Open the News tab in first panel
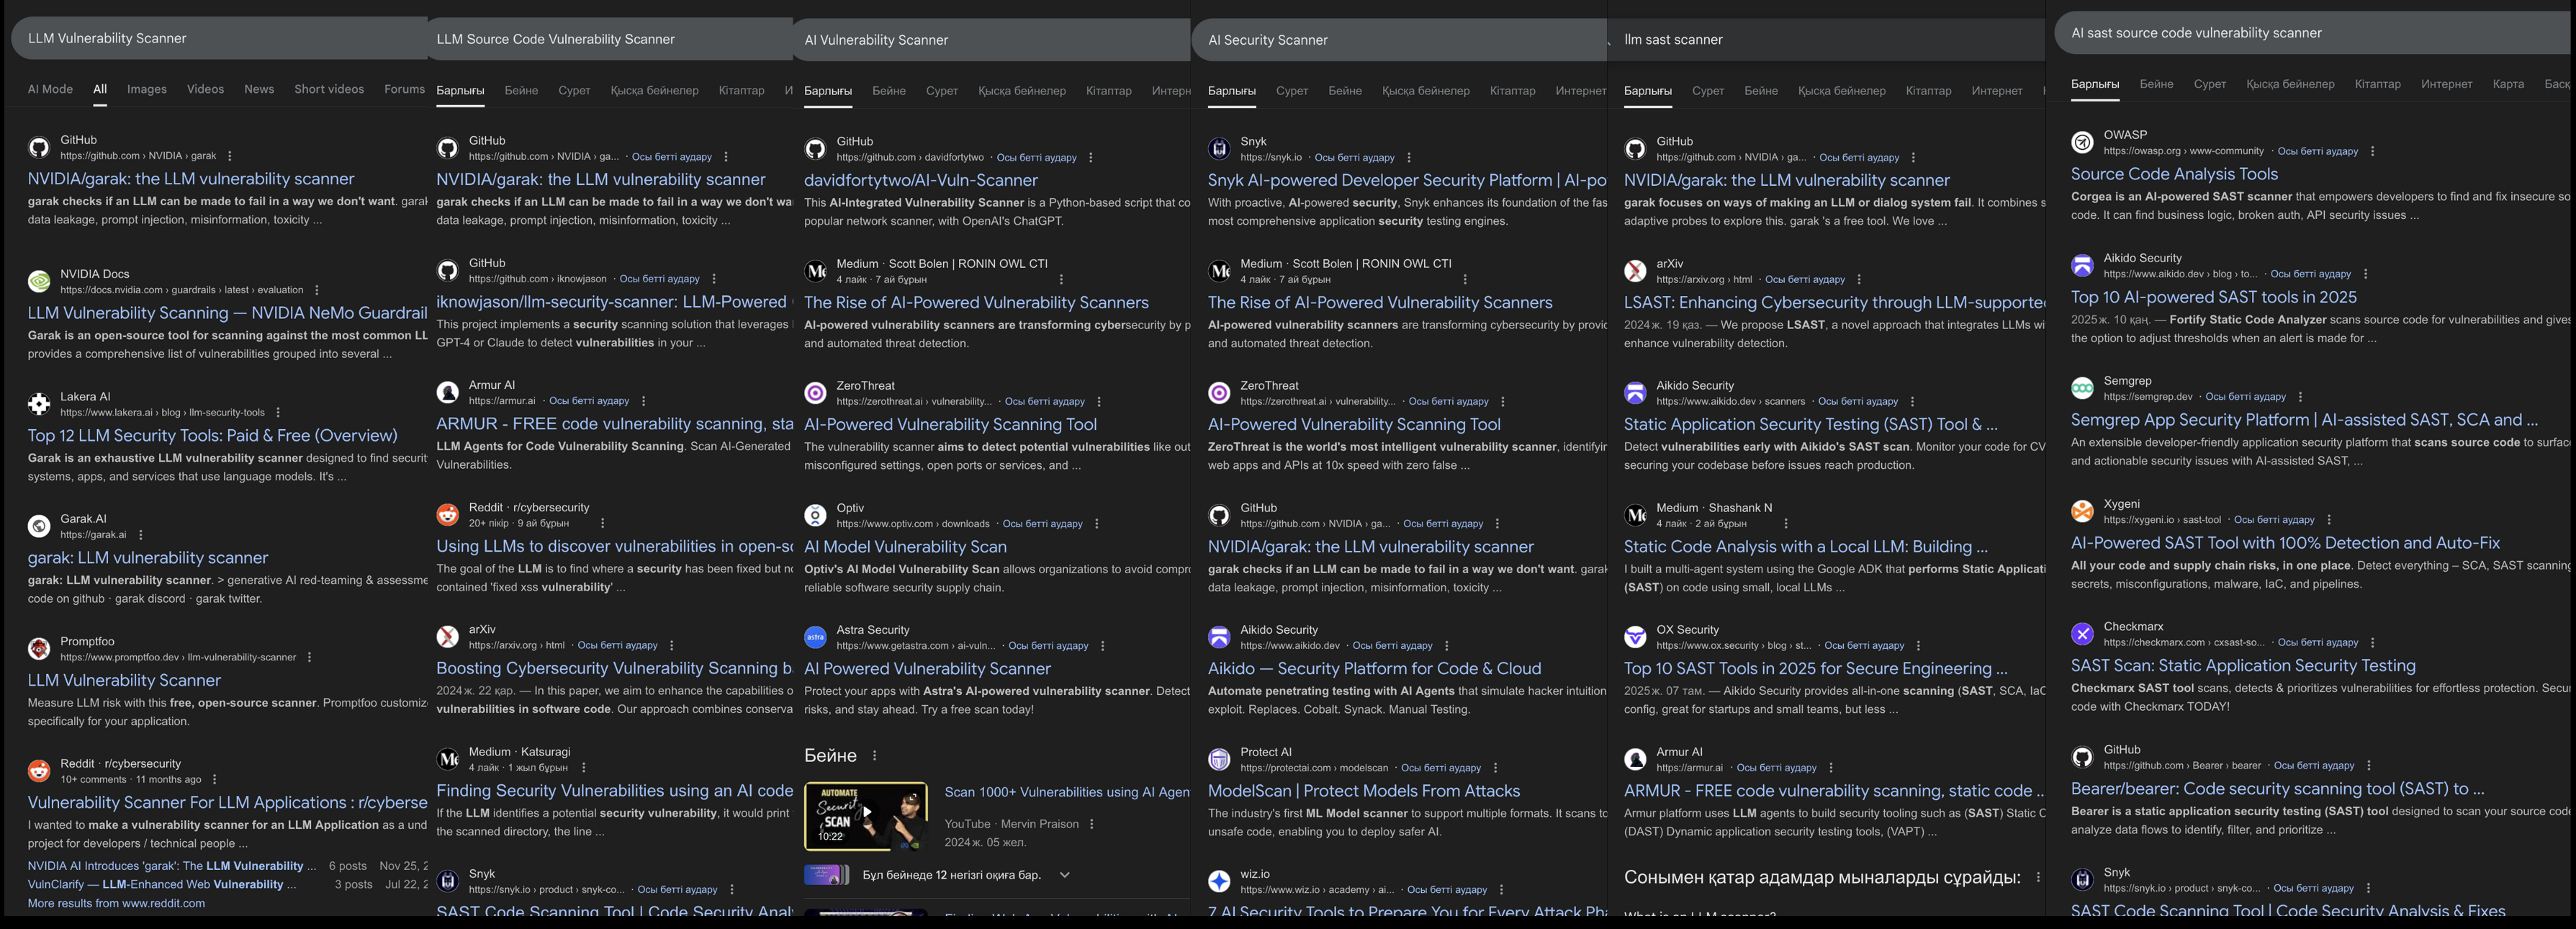The height and width of the screenshot is (929, 2576). pyautogui.click(x=259, y=89)
